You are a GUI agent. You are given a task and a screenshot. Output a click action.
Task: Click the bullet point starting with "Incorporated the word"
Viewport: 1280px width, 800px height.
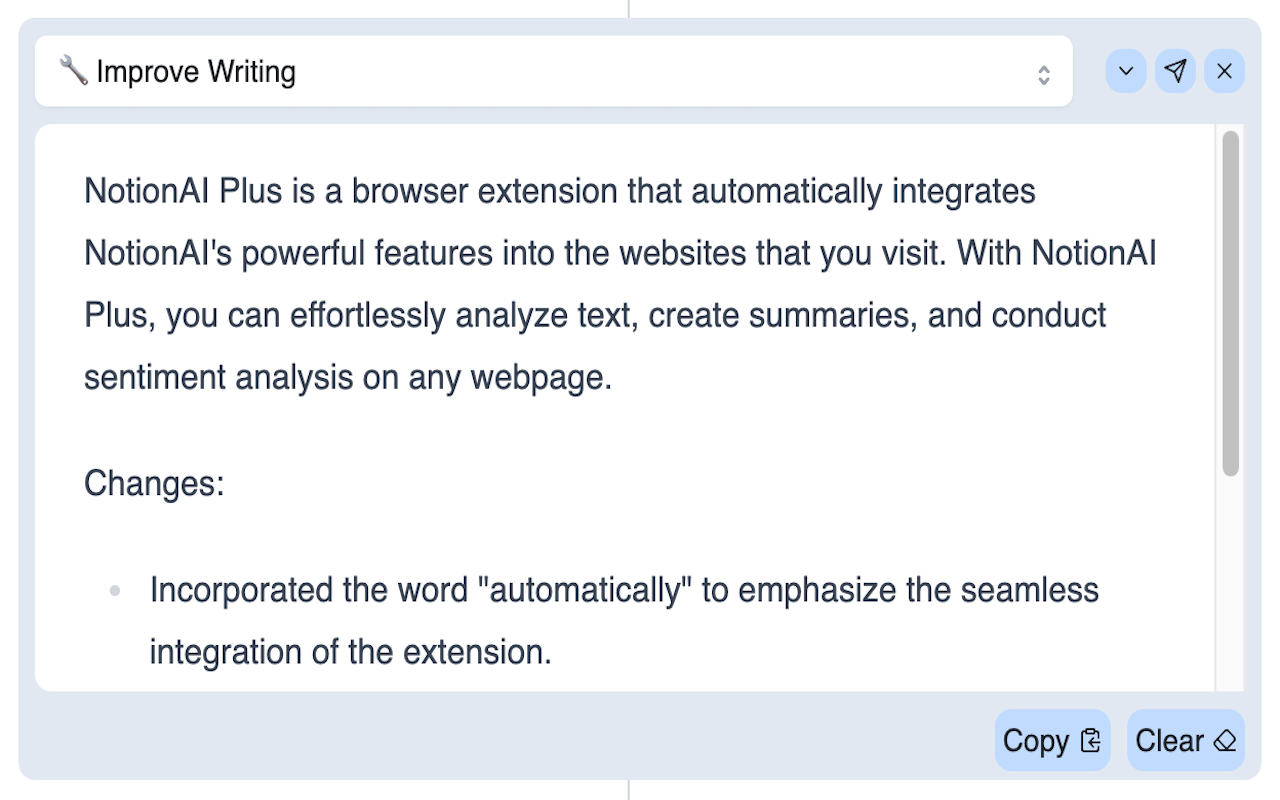pyautogui.click(x=624, y=621)
